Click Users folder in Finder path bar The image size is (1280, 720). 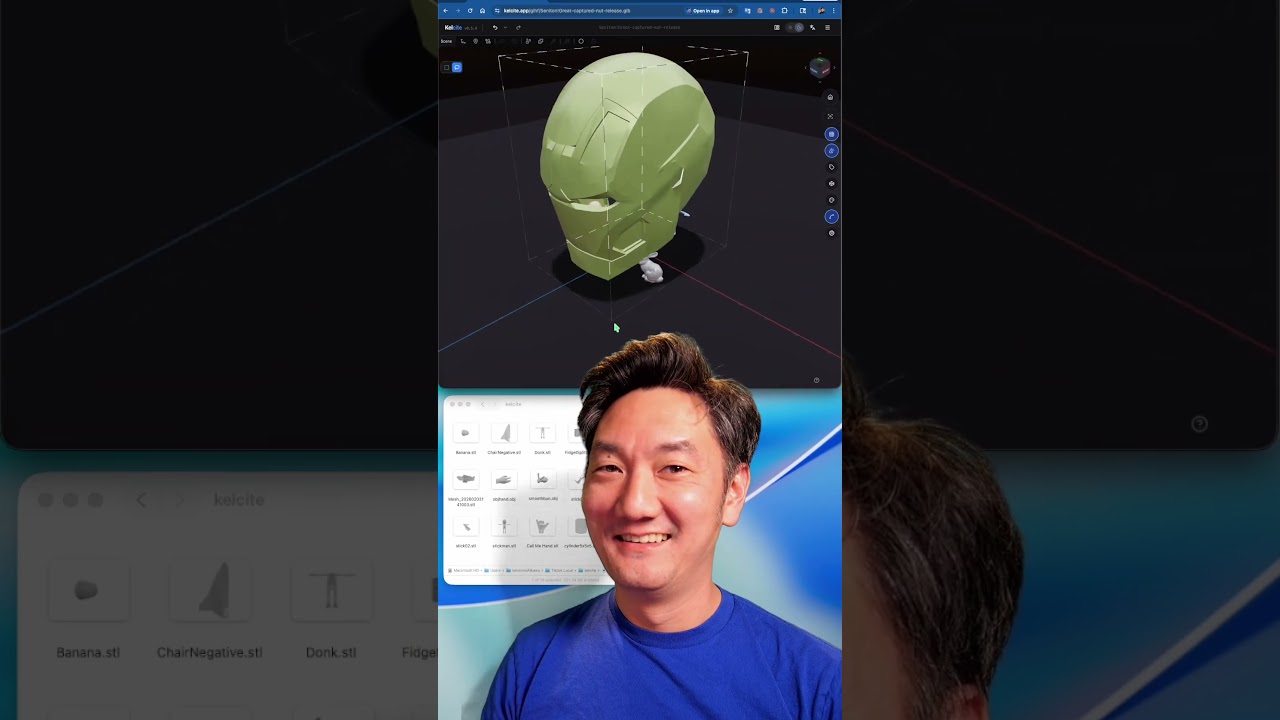coord(494,570)
